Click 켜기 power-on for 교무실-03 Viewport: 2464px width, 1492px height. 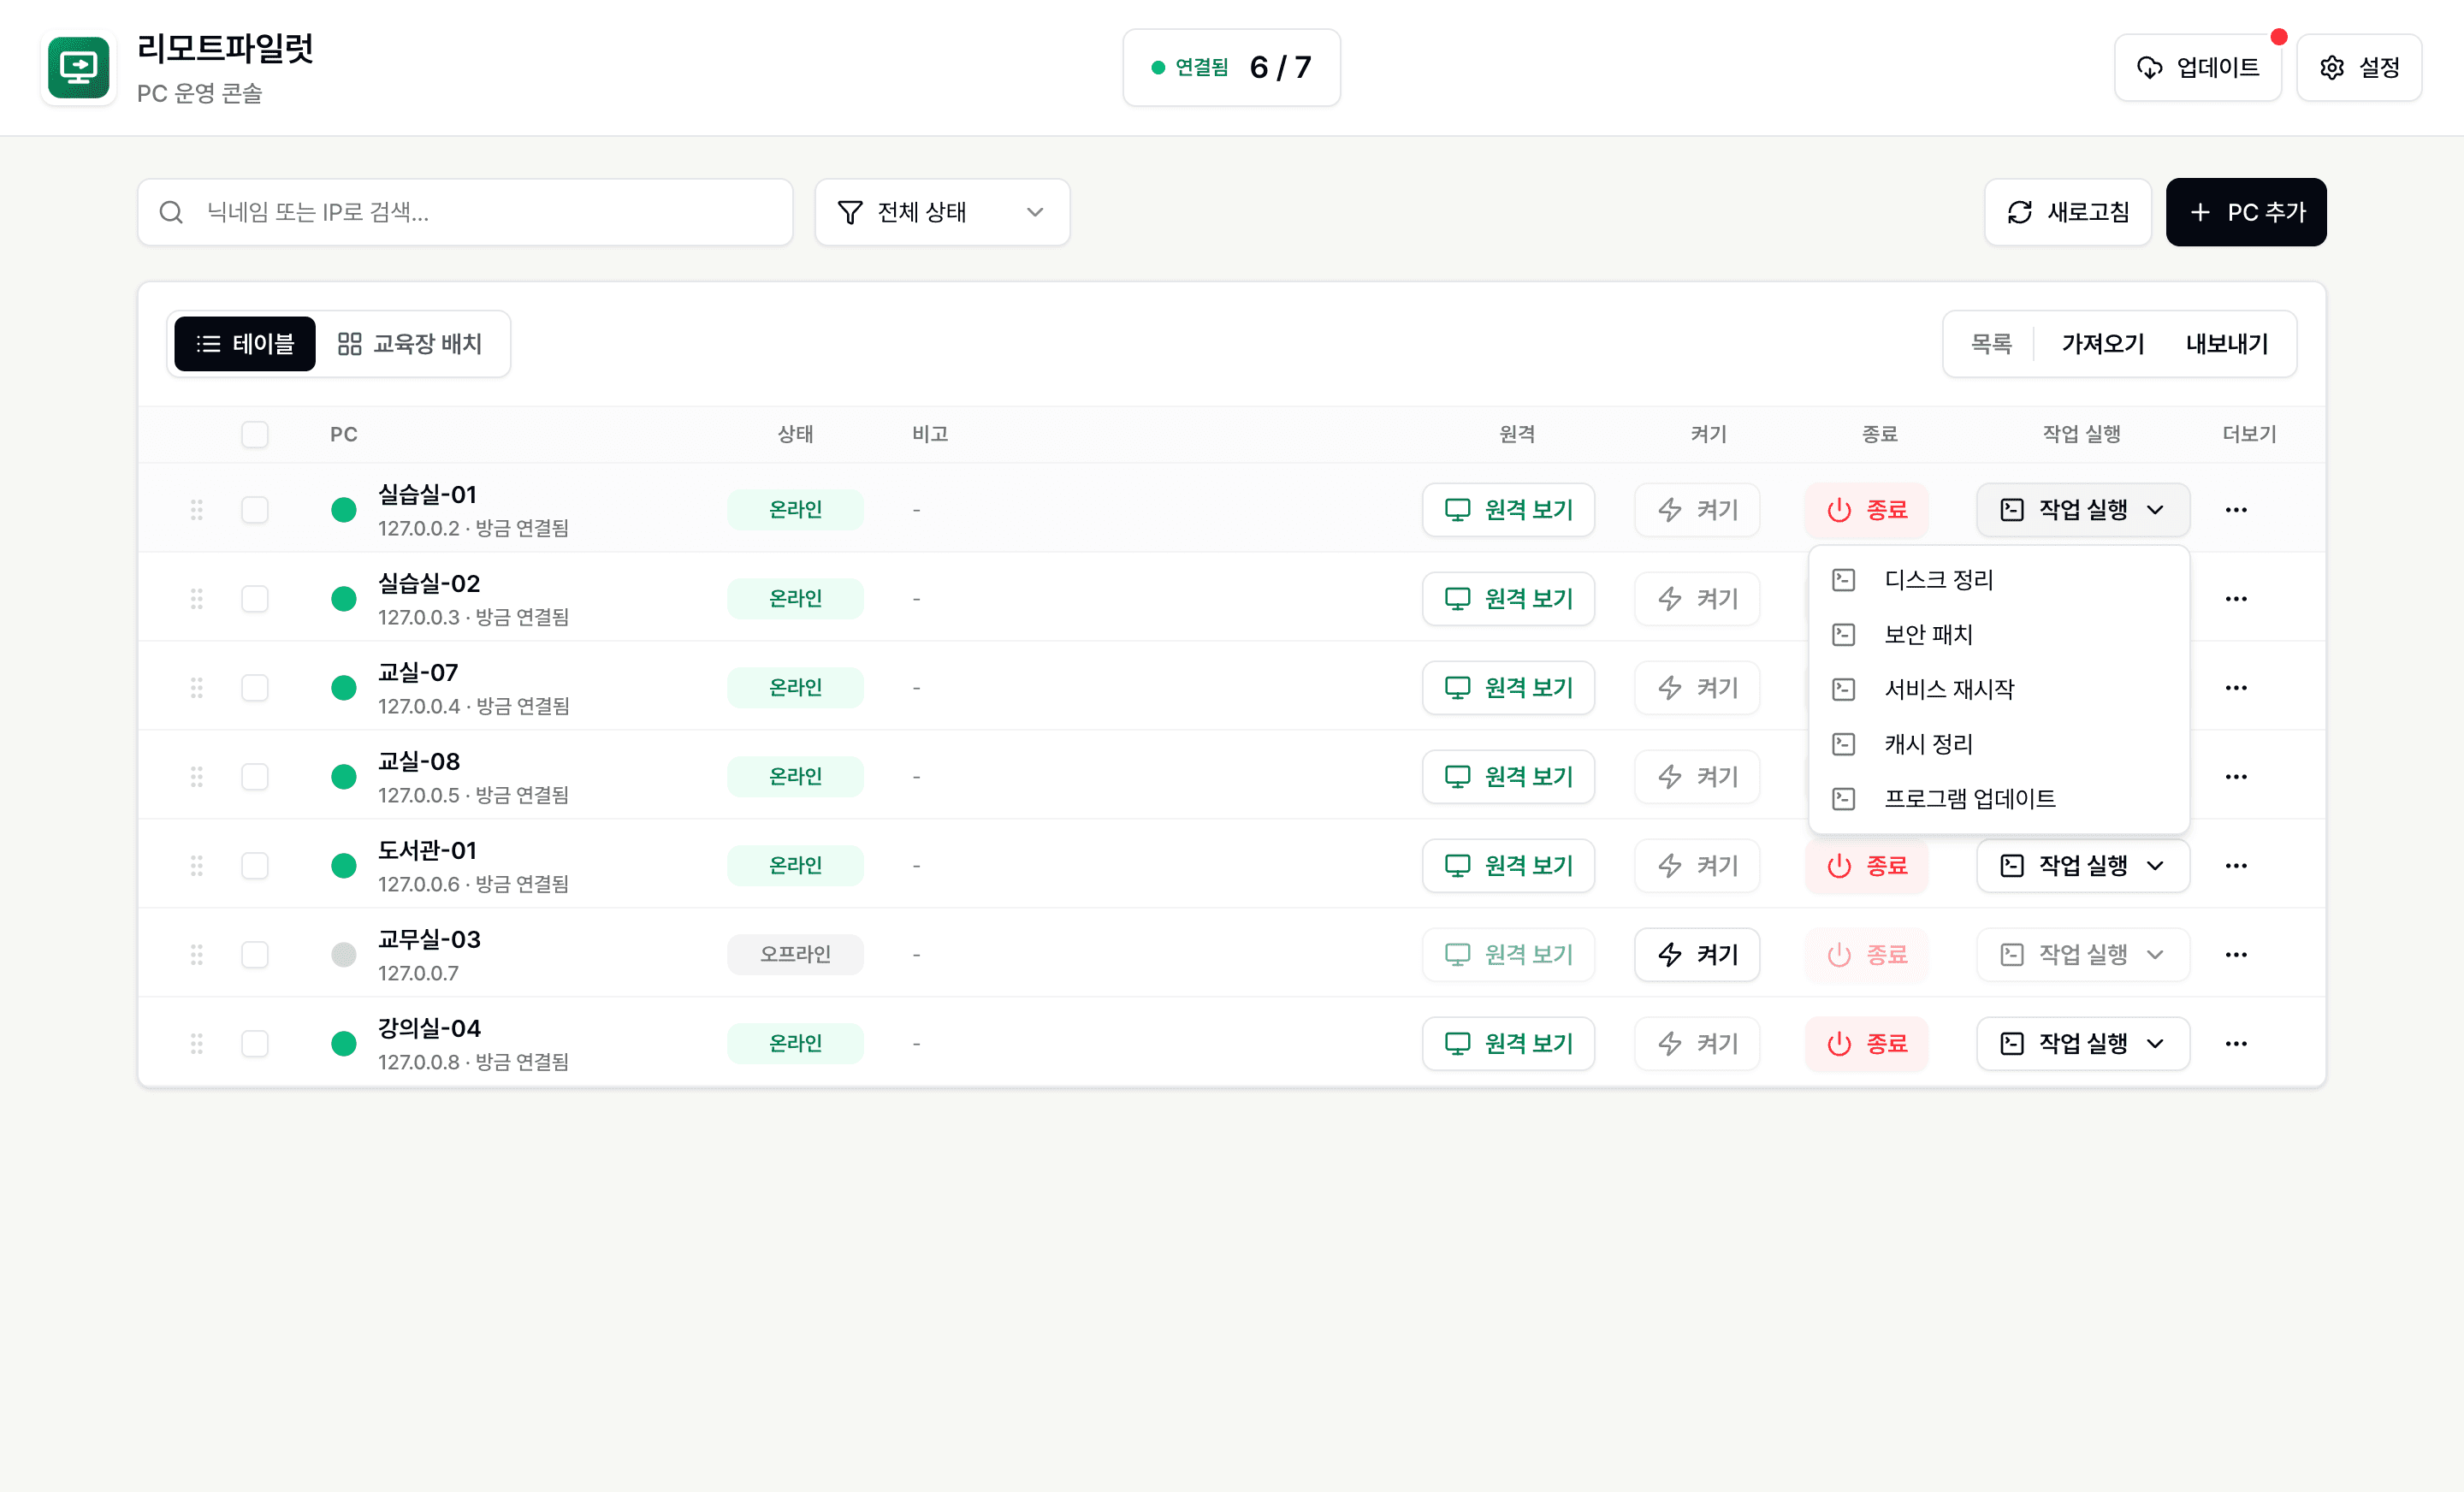coord(1697,955)
